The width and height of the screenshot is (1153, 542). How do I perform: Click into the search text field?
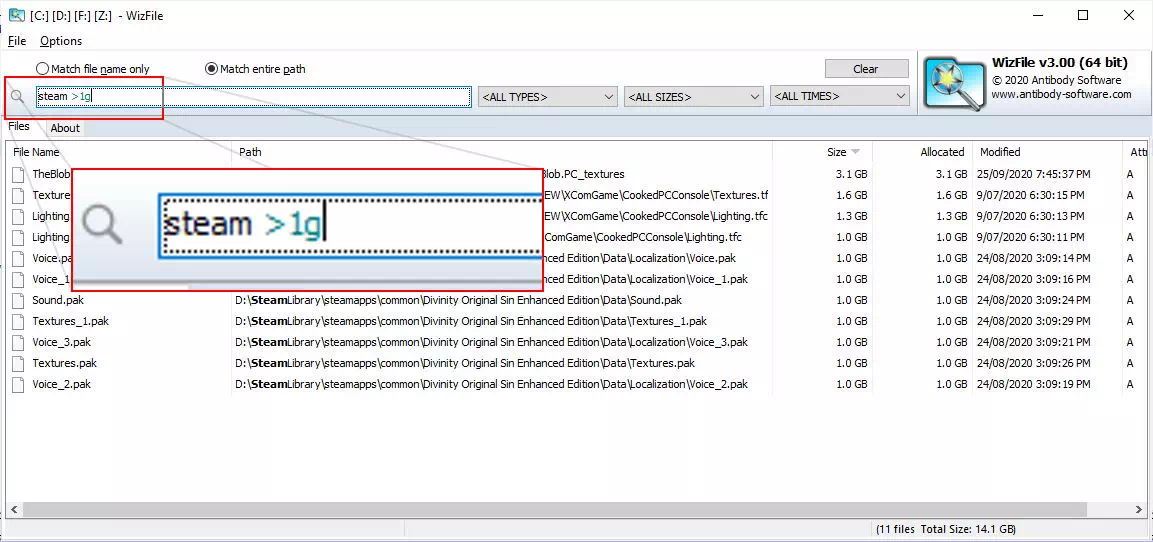point(254,96)
